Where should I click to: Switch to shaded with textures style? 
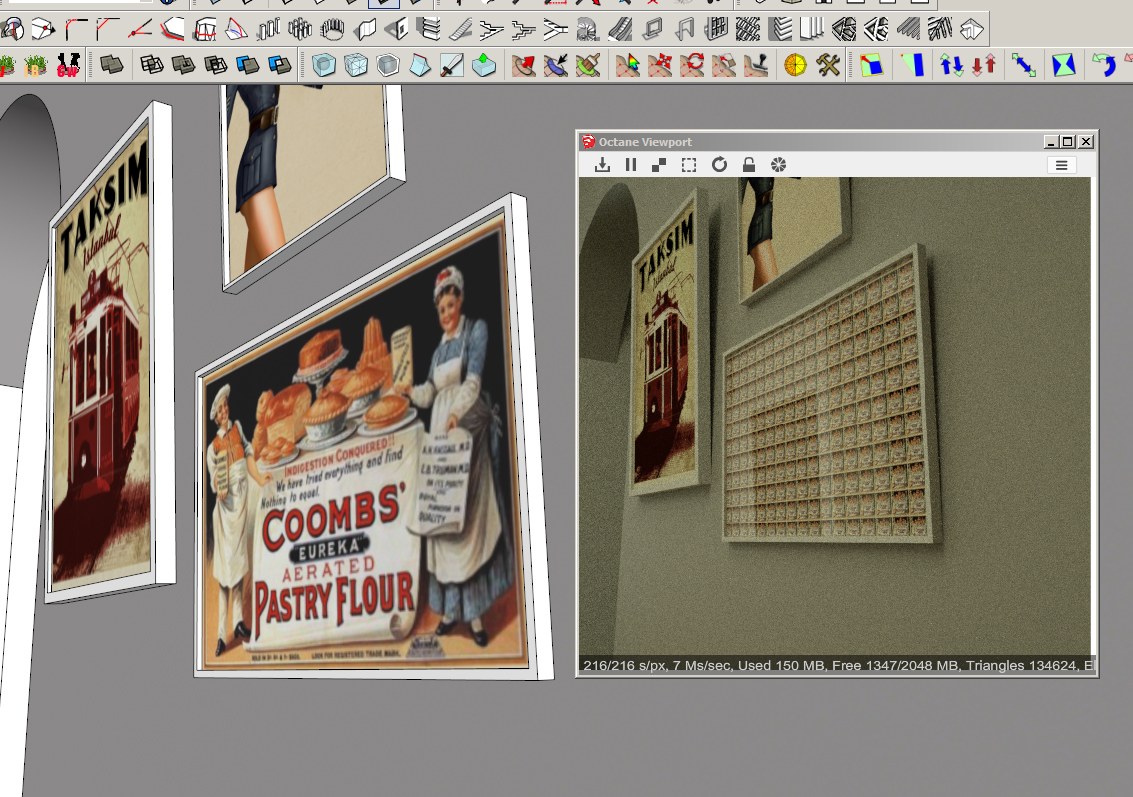pyautogui.click(x=279, y=65)
